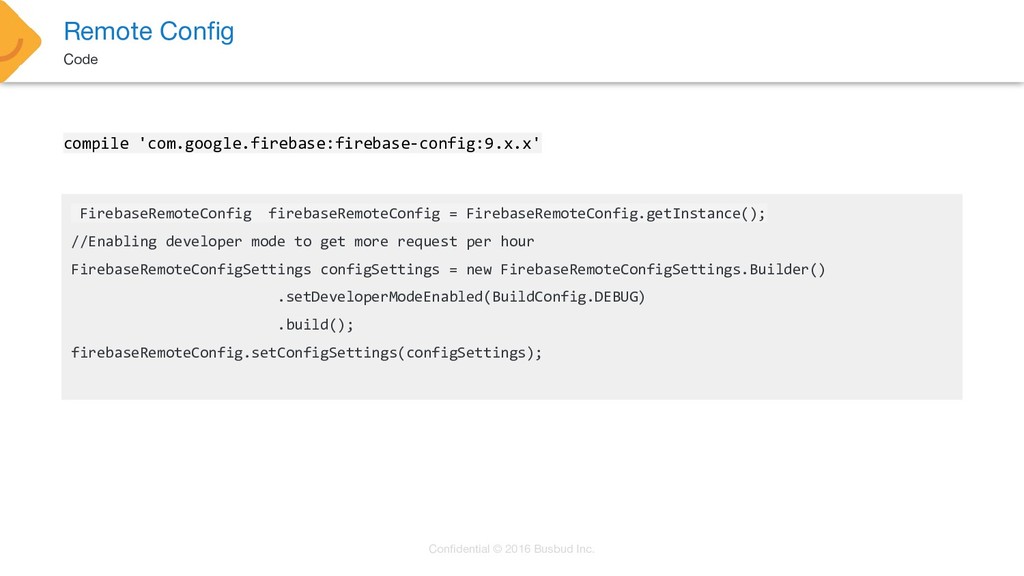
Task: Click FirebaseRemoteConfigSettings.Builder() constructor text
Action: [x=663, y=270]
